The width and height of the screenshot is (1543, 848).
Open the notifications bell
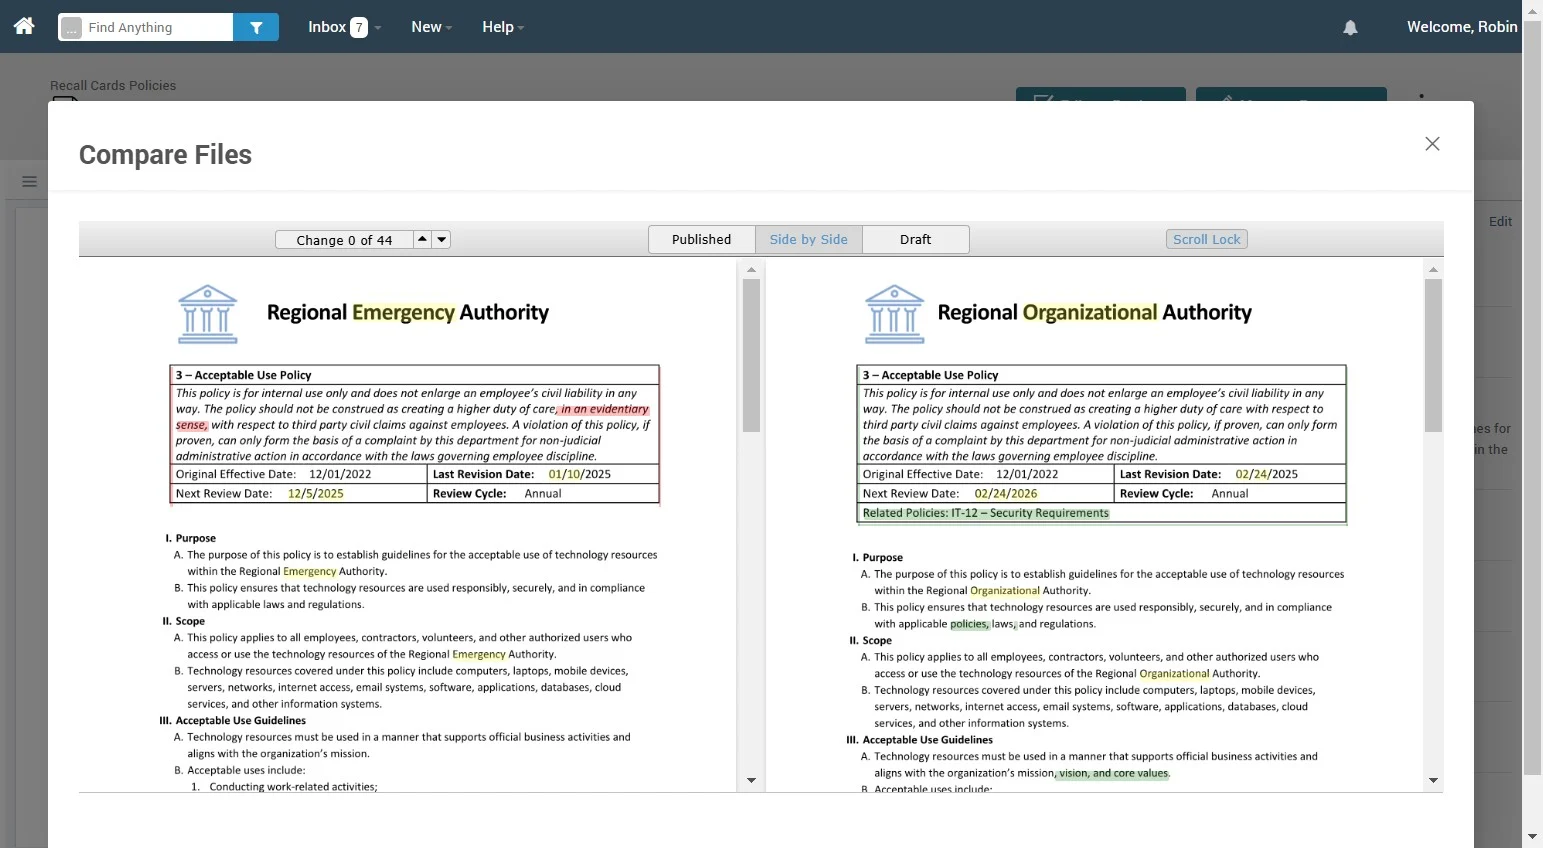click(x=1350, y=28)
